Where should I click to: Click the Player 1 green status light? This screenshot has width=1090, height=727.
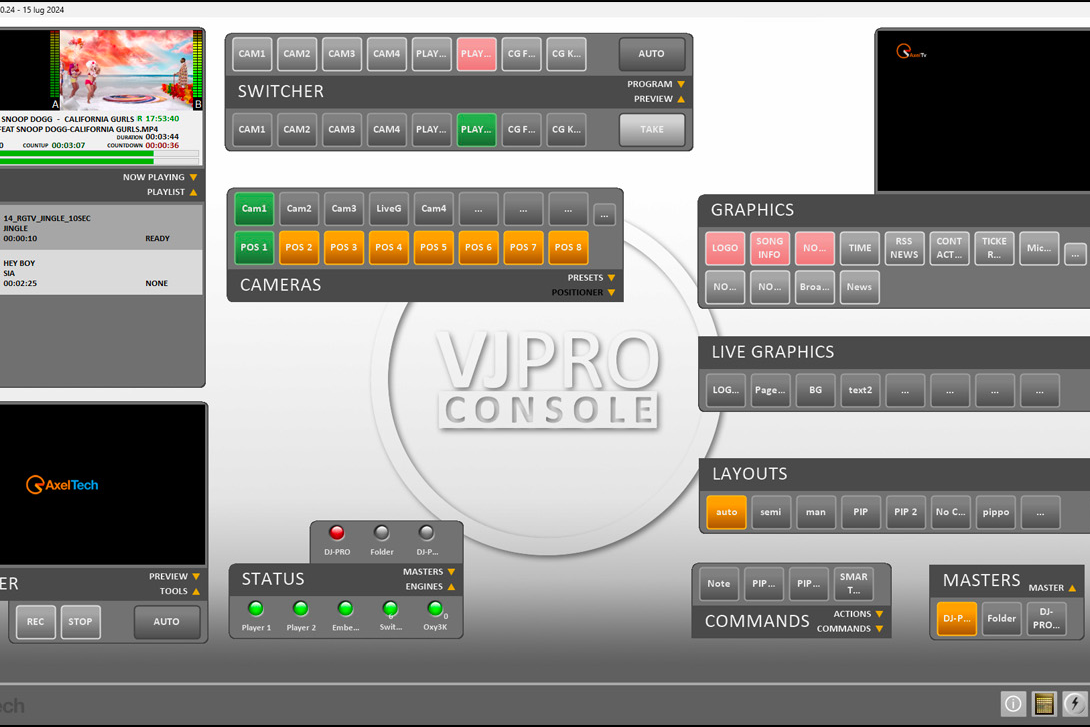256,609
